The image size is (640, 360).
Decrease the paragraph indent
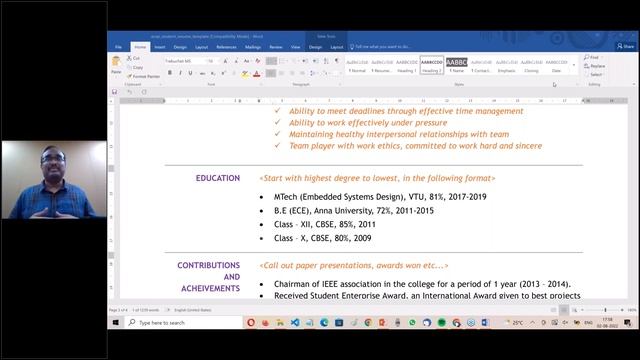(304, 61)
